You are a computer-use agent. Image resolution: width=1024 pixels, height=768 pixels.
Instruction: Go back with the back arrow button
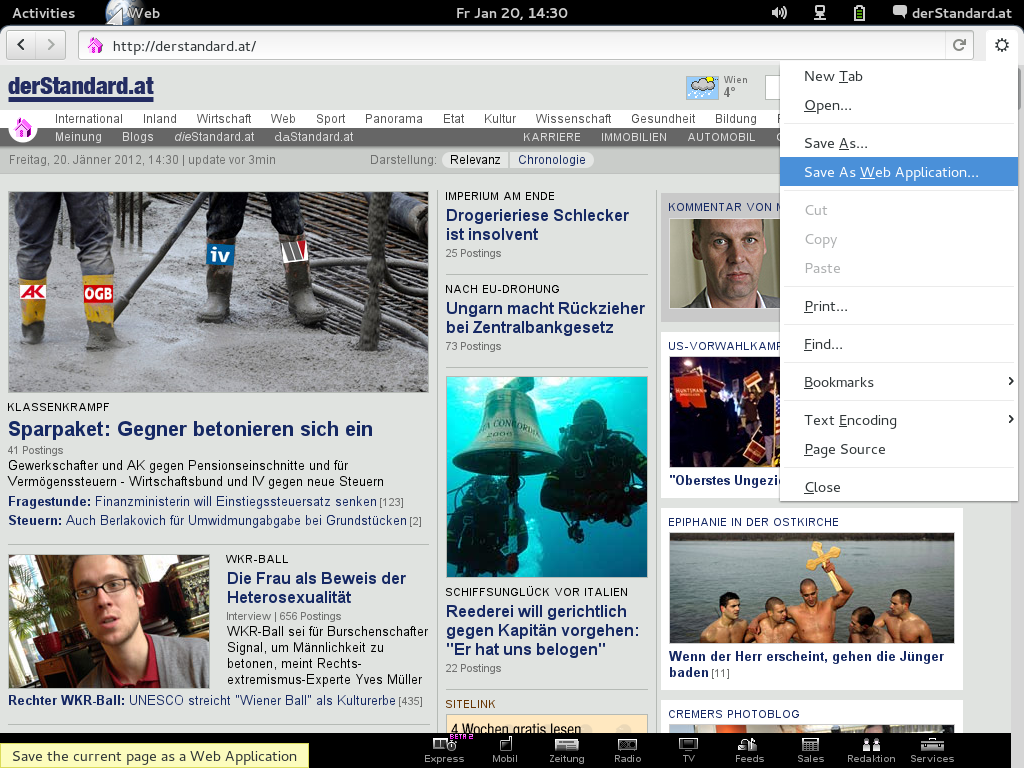point(22,45)
